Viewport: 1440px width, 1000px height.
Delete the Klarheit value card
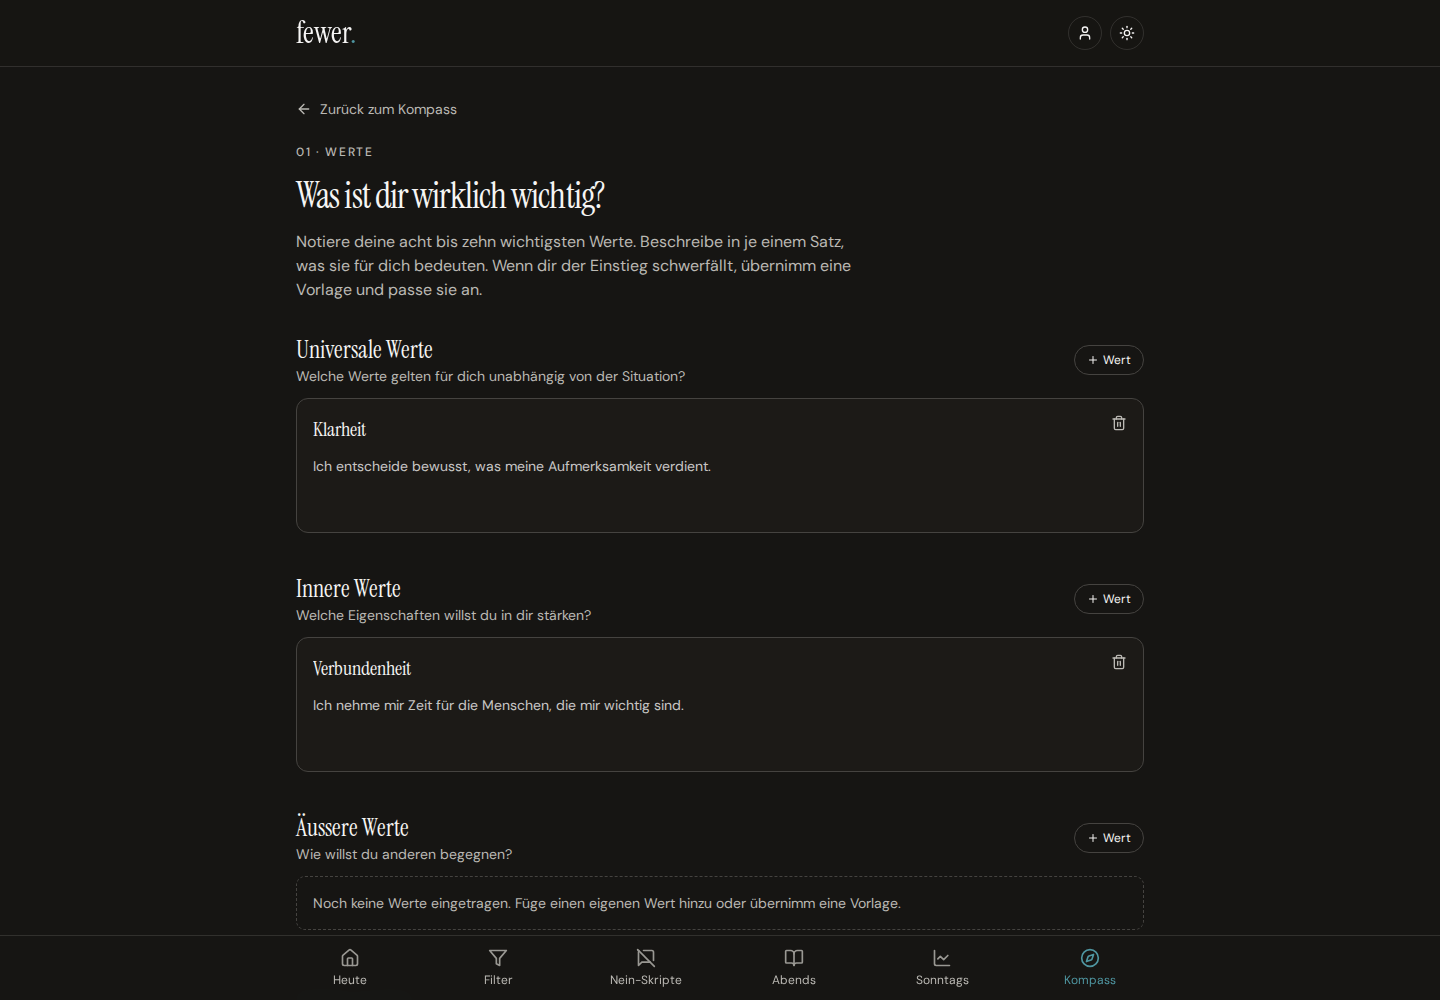pos(1119,423)
